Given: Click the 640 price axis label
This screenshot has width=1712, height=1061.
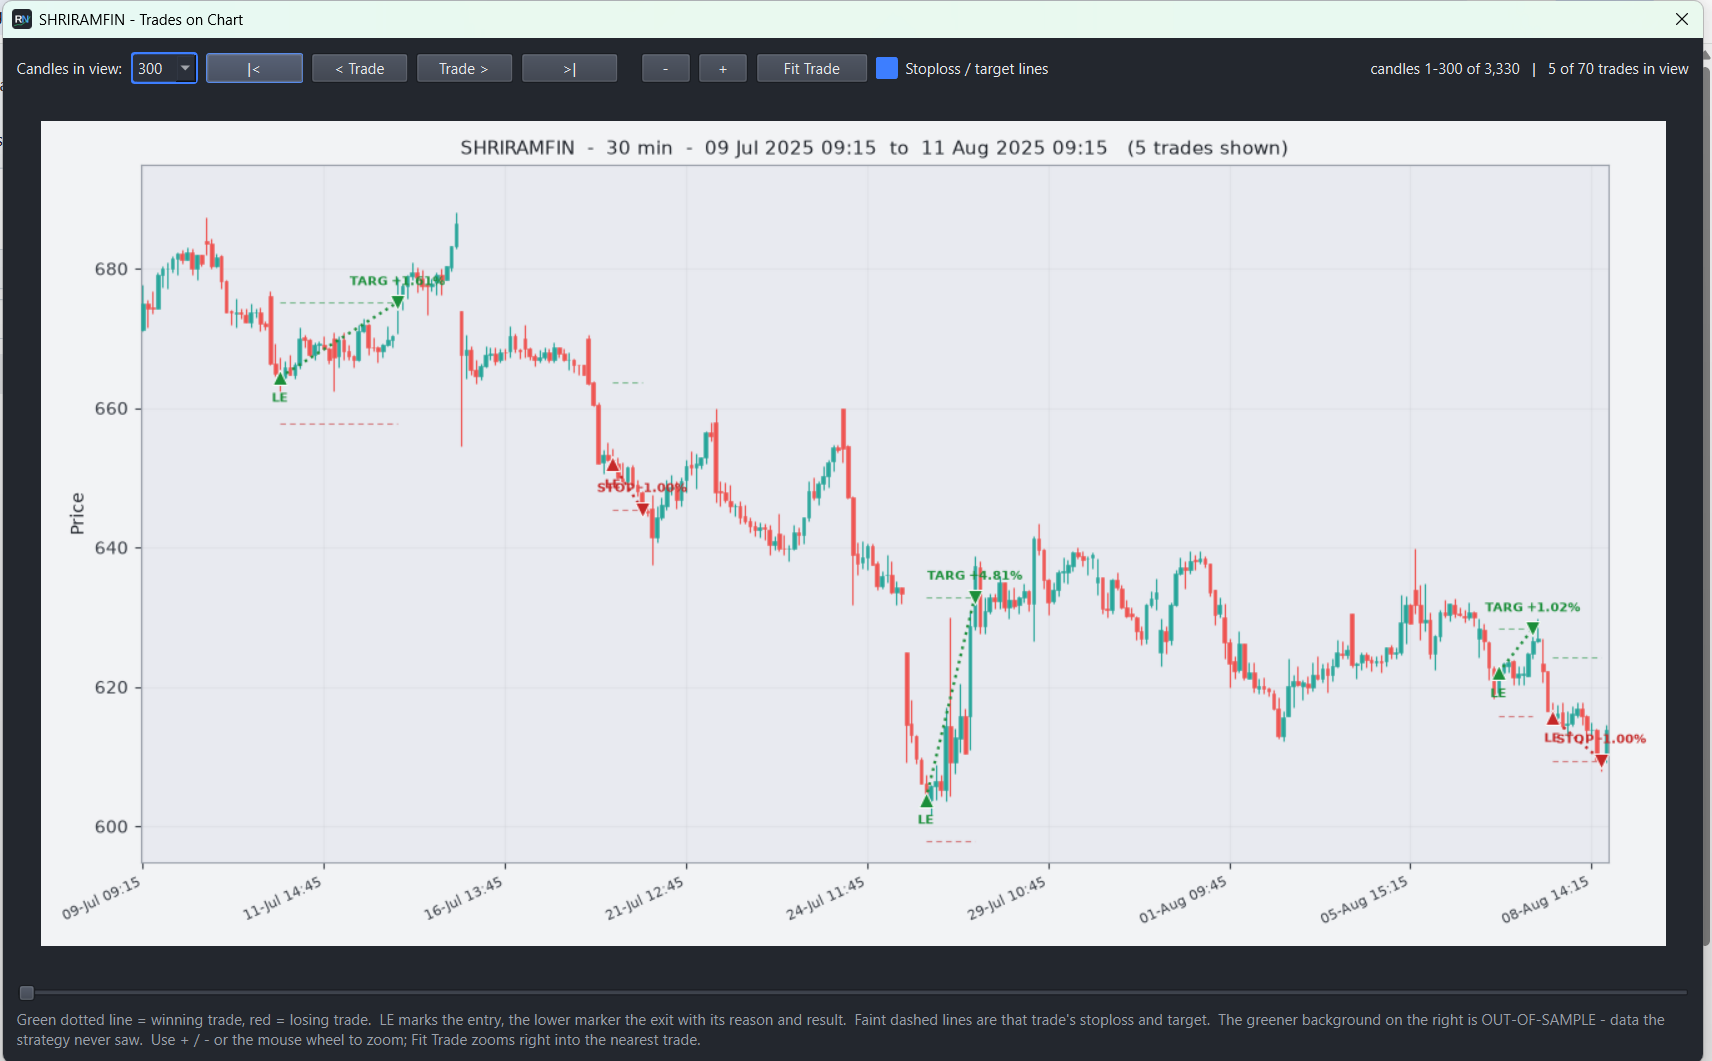Looking at the screenshot, I should [111, 548].
